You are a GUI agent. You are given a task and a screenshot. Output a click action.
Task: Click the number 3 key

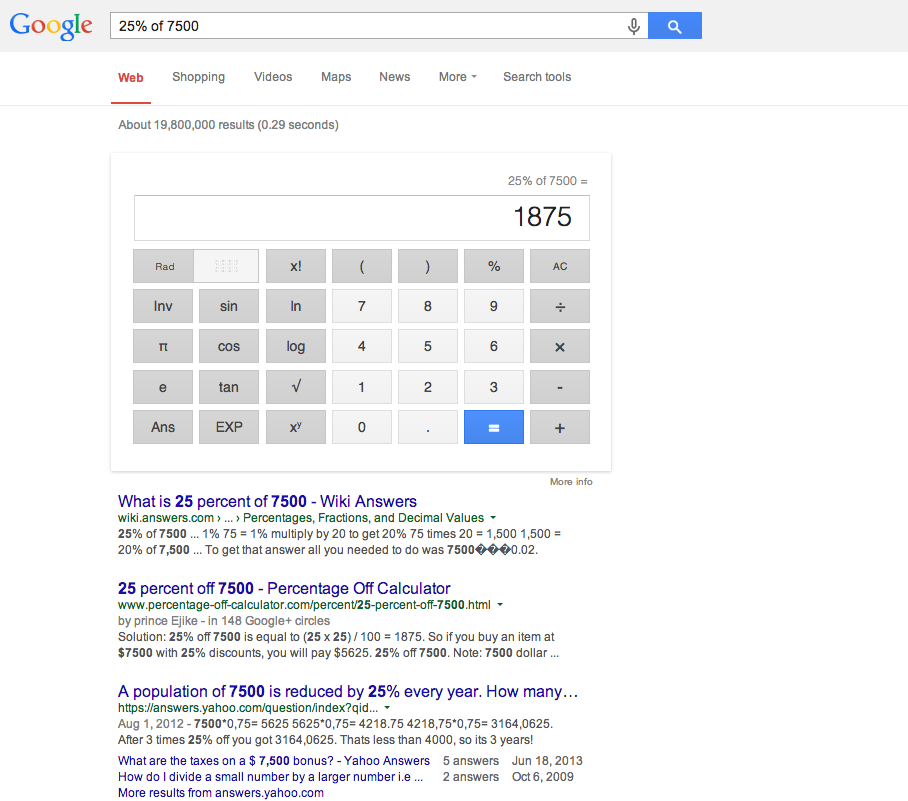(x=494, y=387)
